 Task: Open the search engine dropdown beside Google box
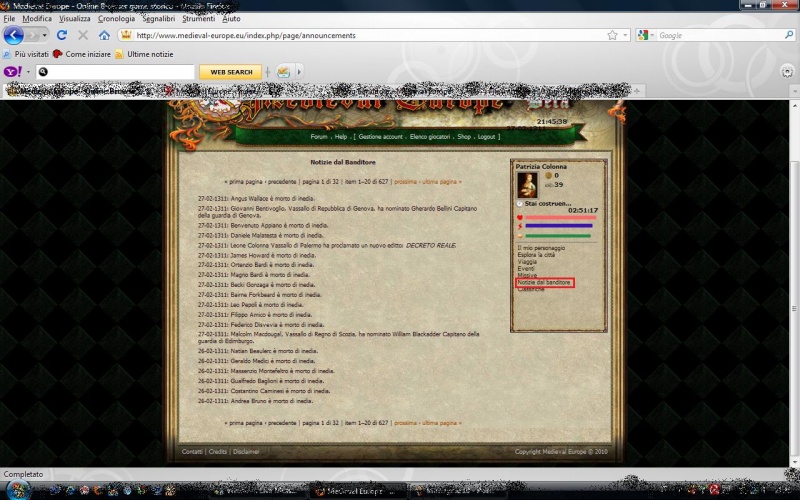(647, 35)
